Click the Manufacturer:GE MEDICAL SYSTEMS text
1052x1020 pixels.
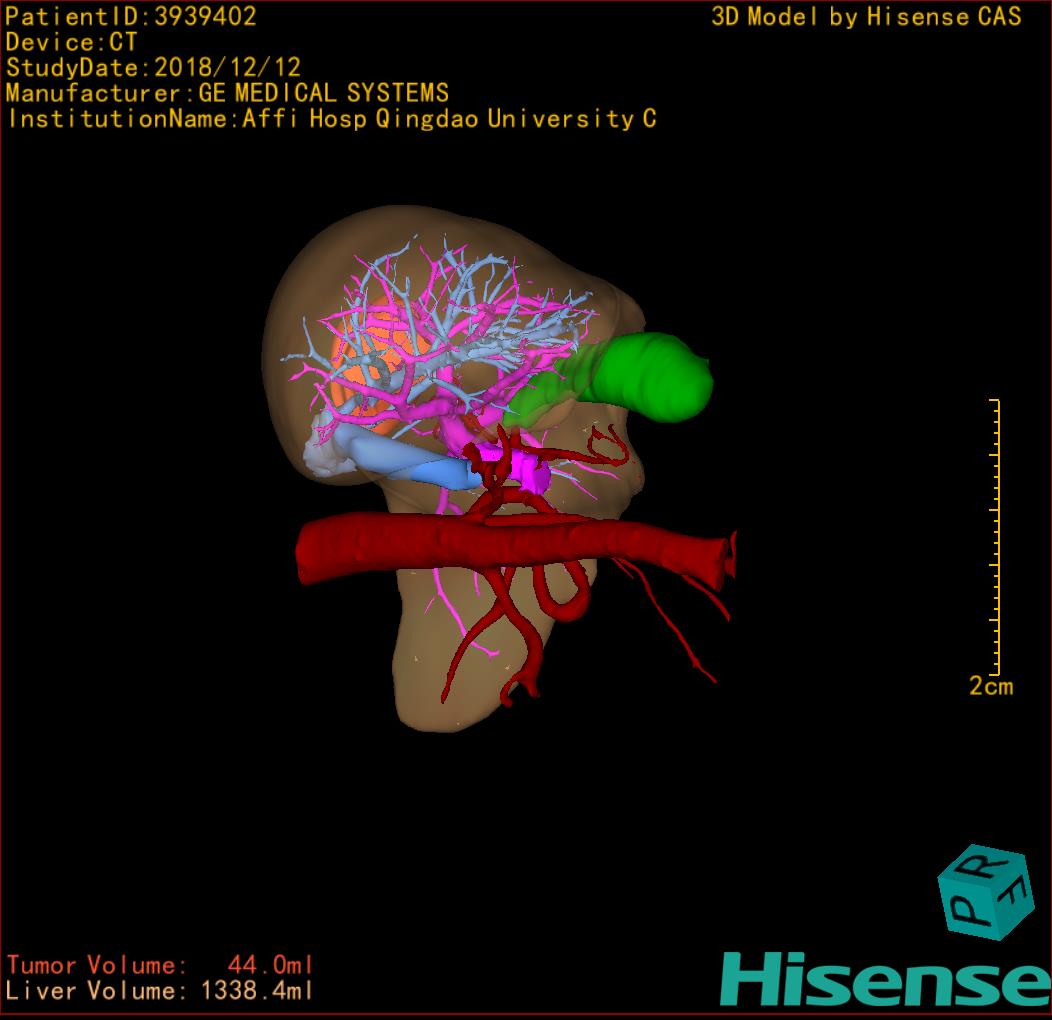click(227, 93)
